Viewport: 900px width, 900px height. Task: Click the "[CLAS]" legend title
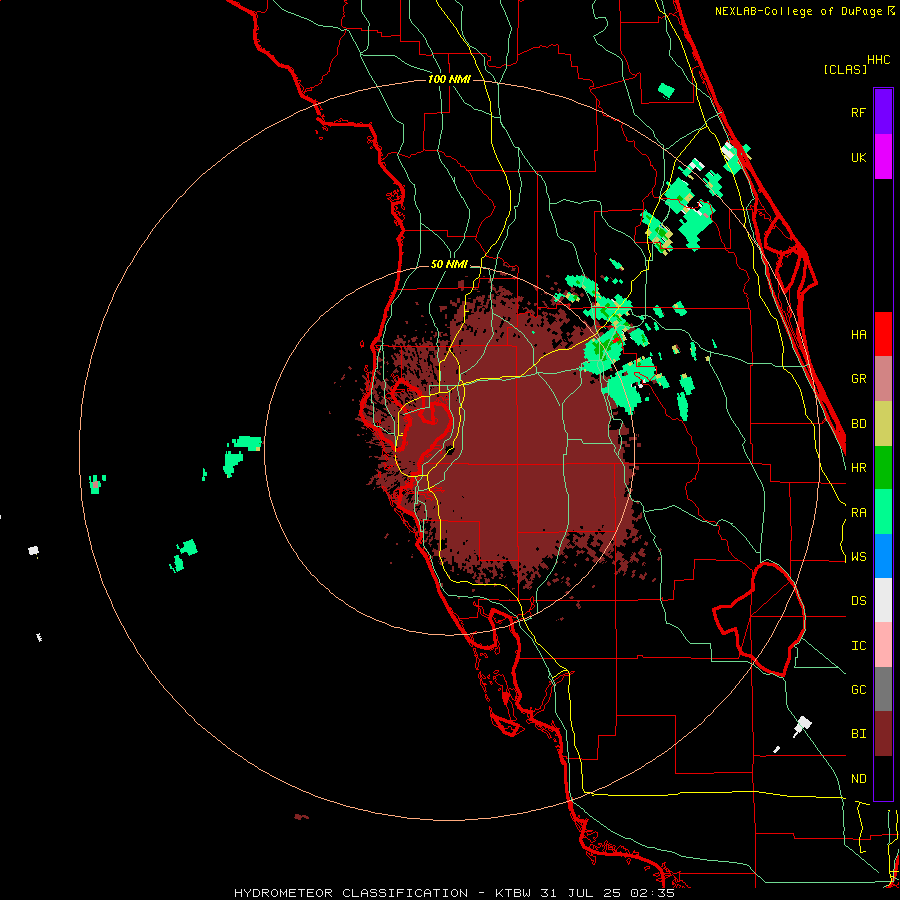click(x=845, y=70)
